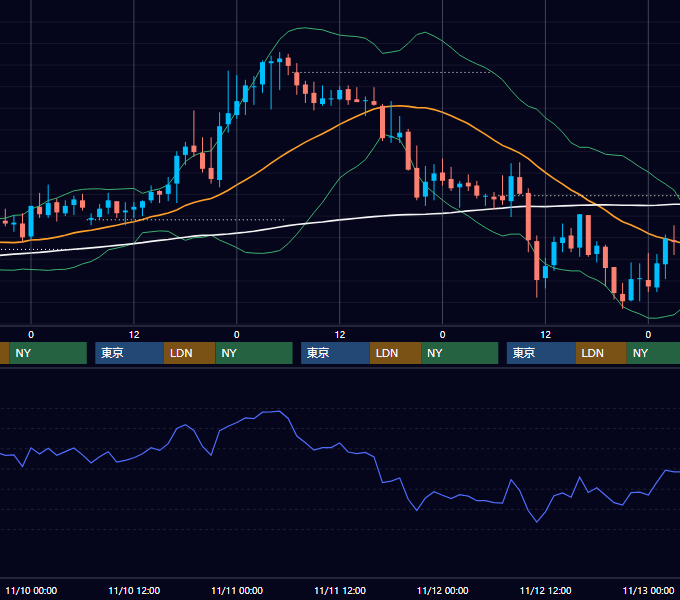Screen dimensions: 680x600
Task: Click the 11/10 12:00 date label
Action: (x=134, y=590)
